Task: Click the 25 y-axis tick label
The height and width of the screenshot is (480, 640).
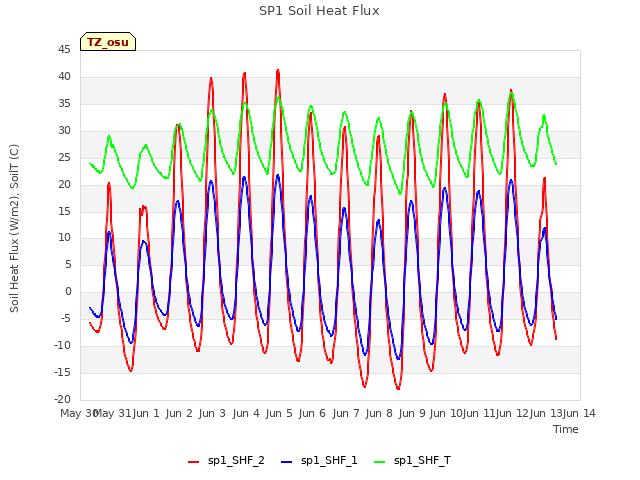Action: (x=64, y=158)
